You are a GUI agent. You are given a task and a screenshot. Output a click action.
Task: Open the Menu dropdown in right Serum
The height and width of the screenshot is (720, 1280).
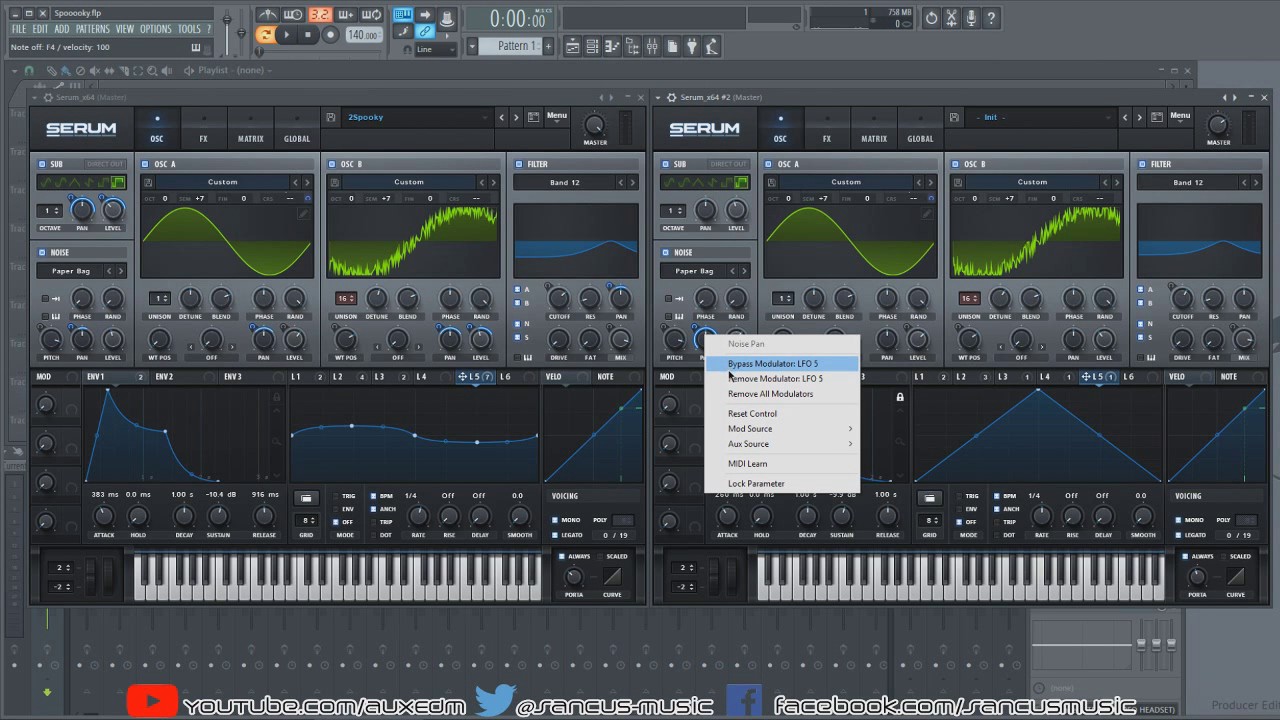point(1180,116)
